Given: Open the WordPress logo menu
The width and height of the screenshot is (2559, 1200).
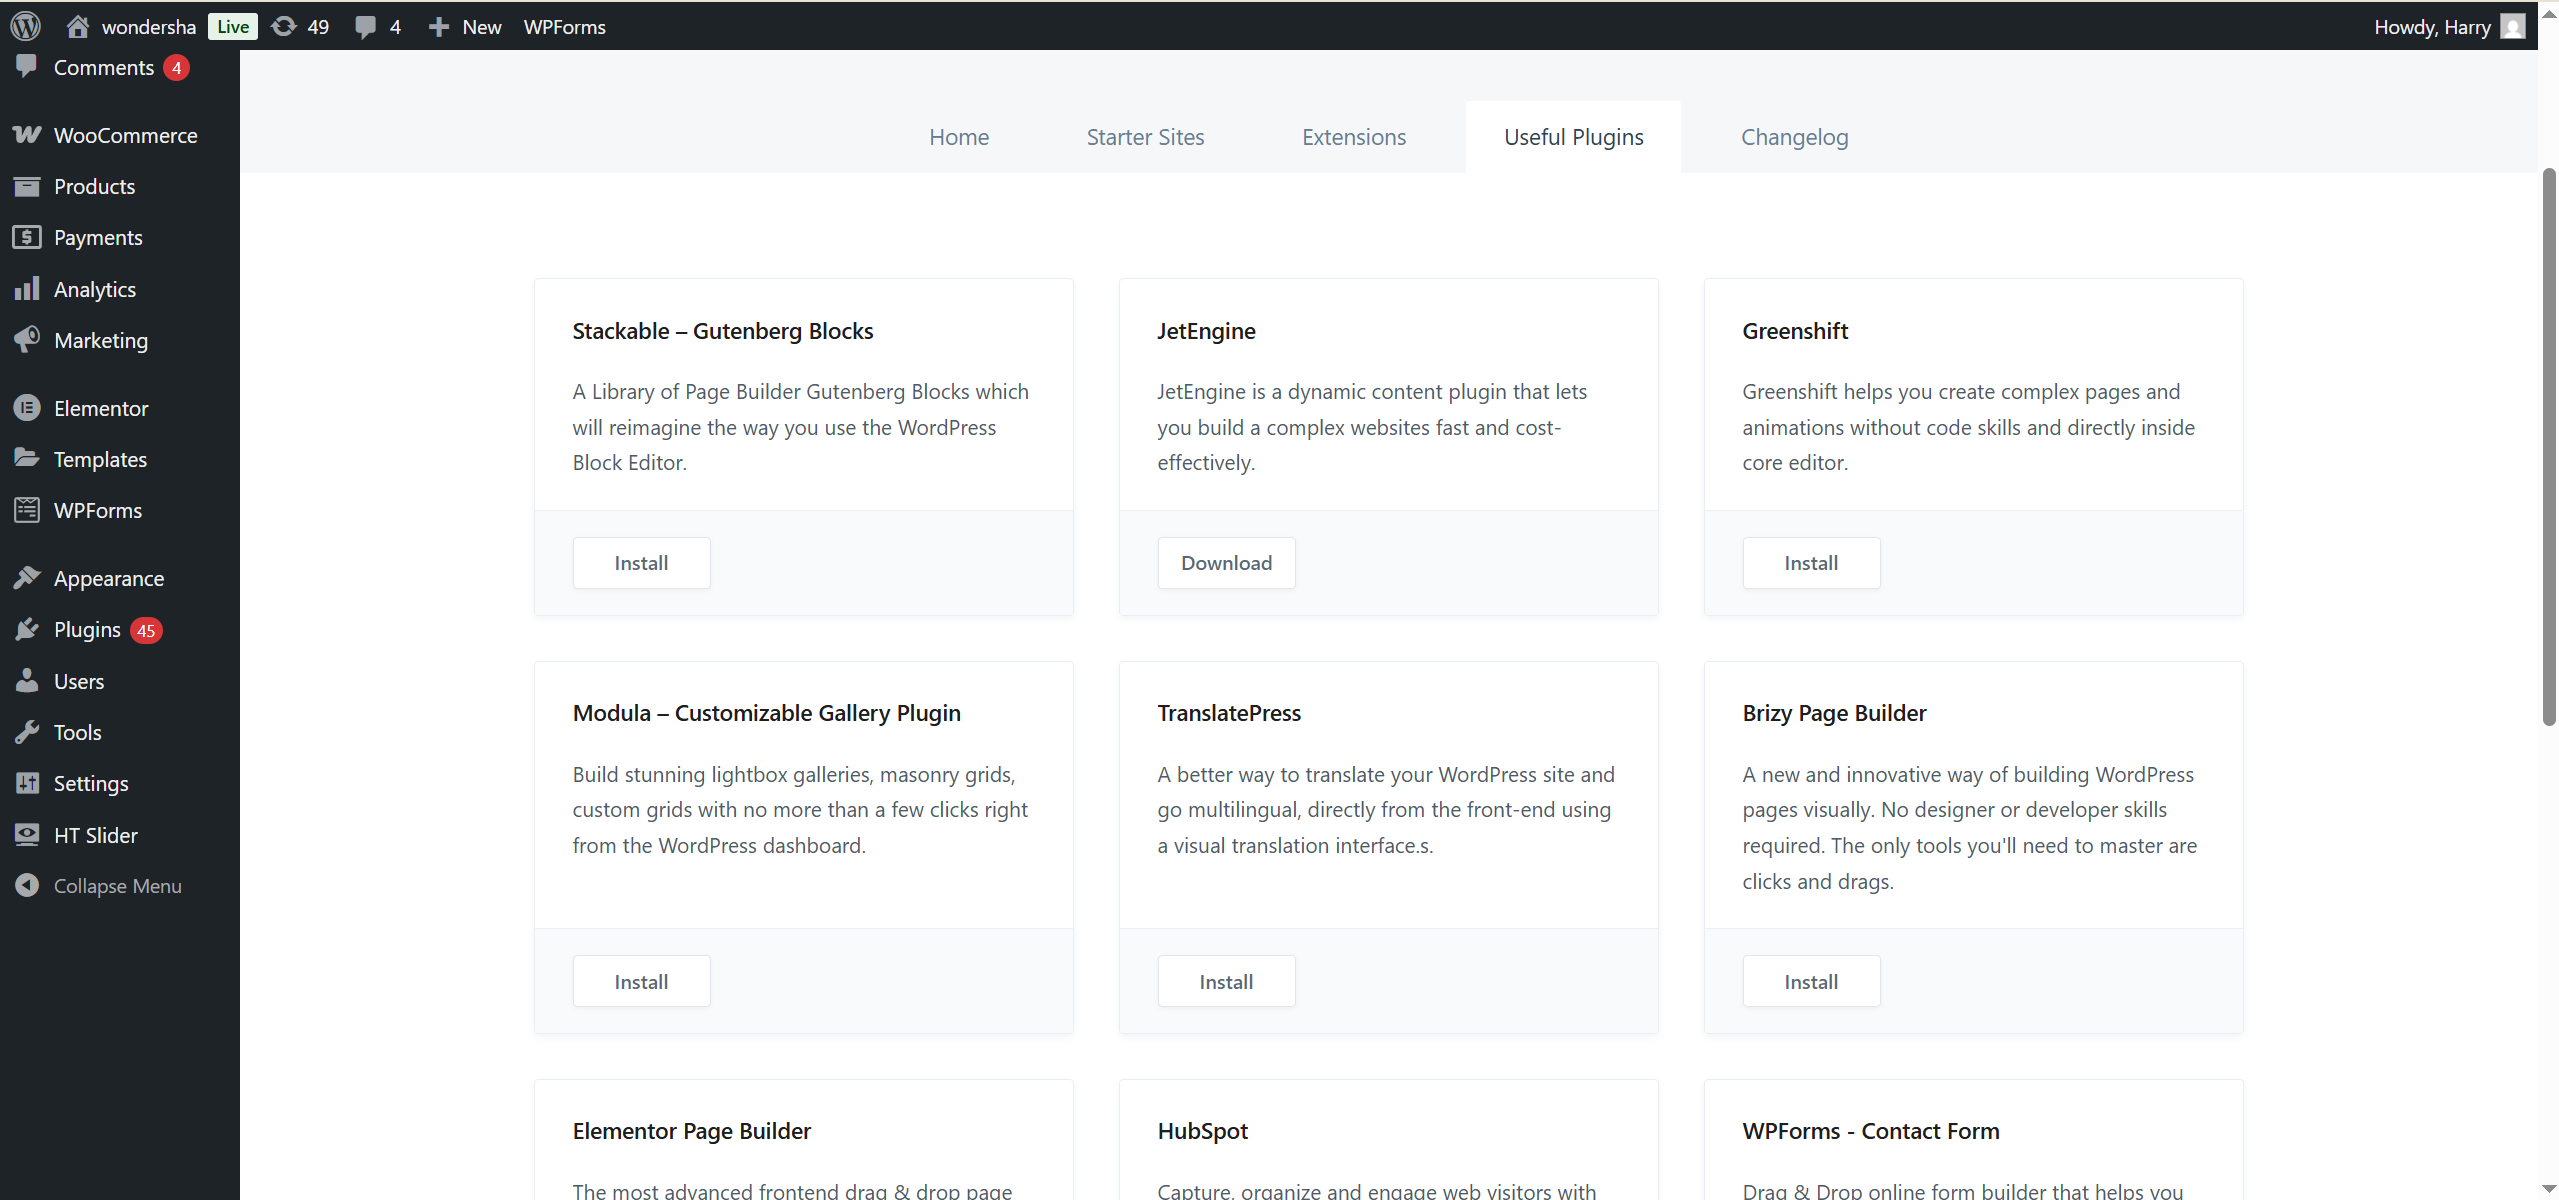Looking at the screenshot, I should (25, 26).
